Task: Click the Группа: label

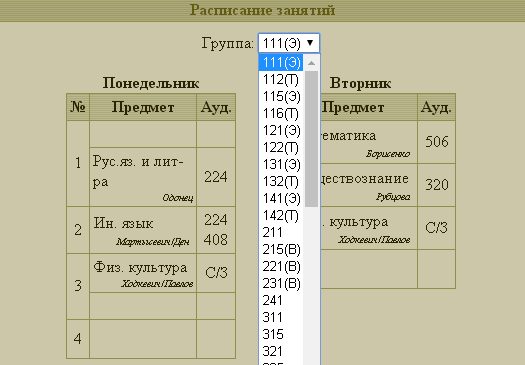Action: point(228,44)
